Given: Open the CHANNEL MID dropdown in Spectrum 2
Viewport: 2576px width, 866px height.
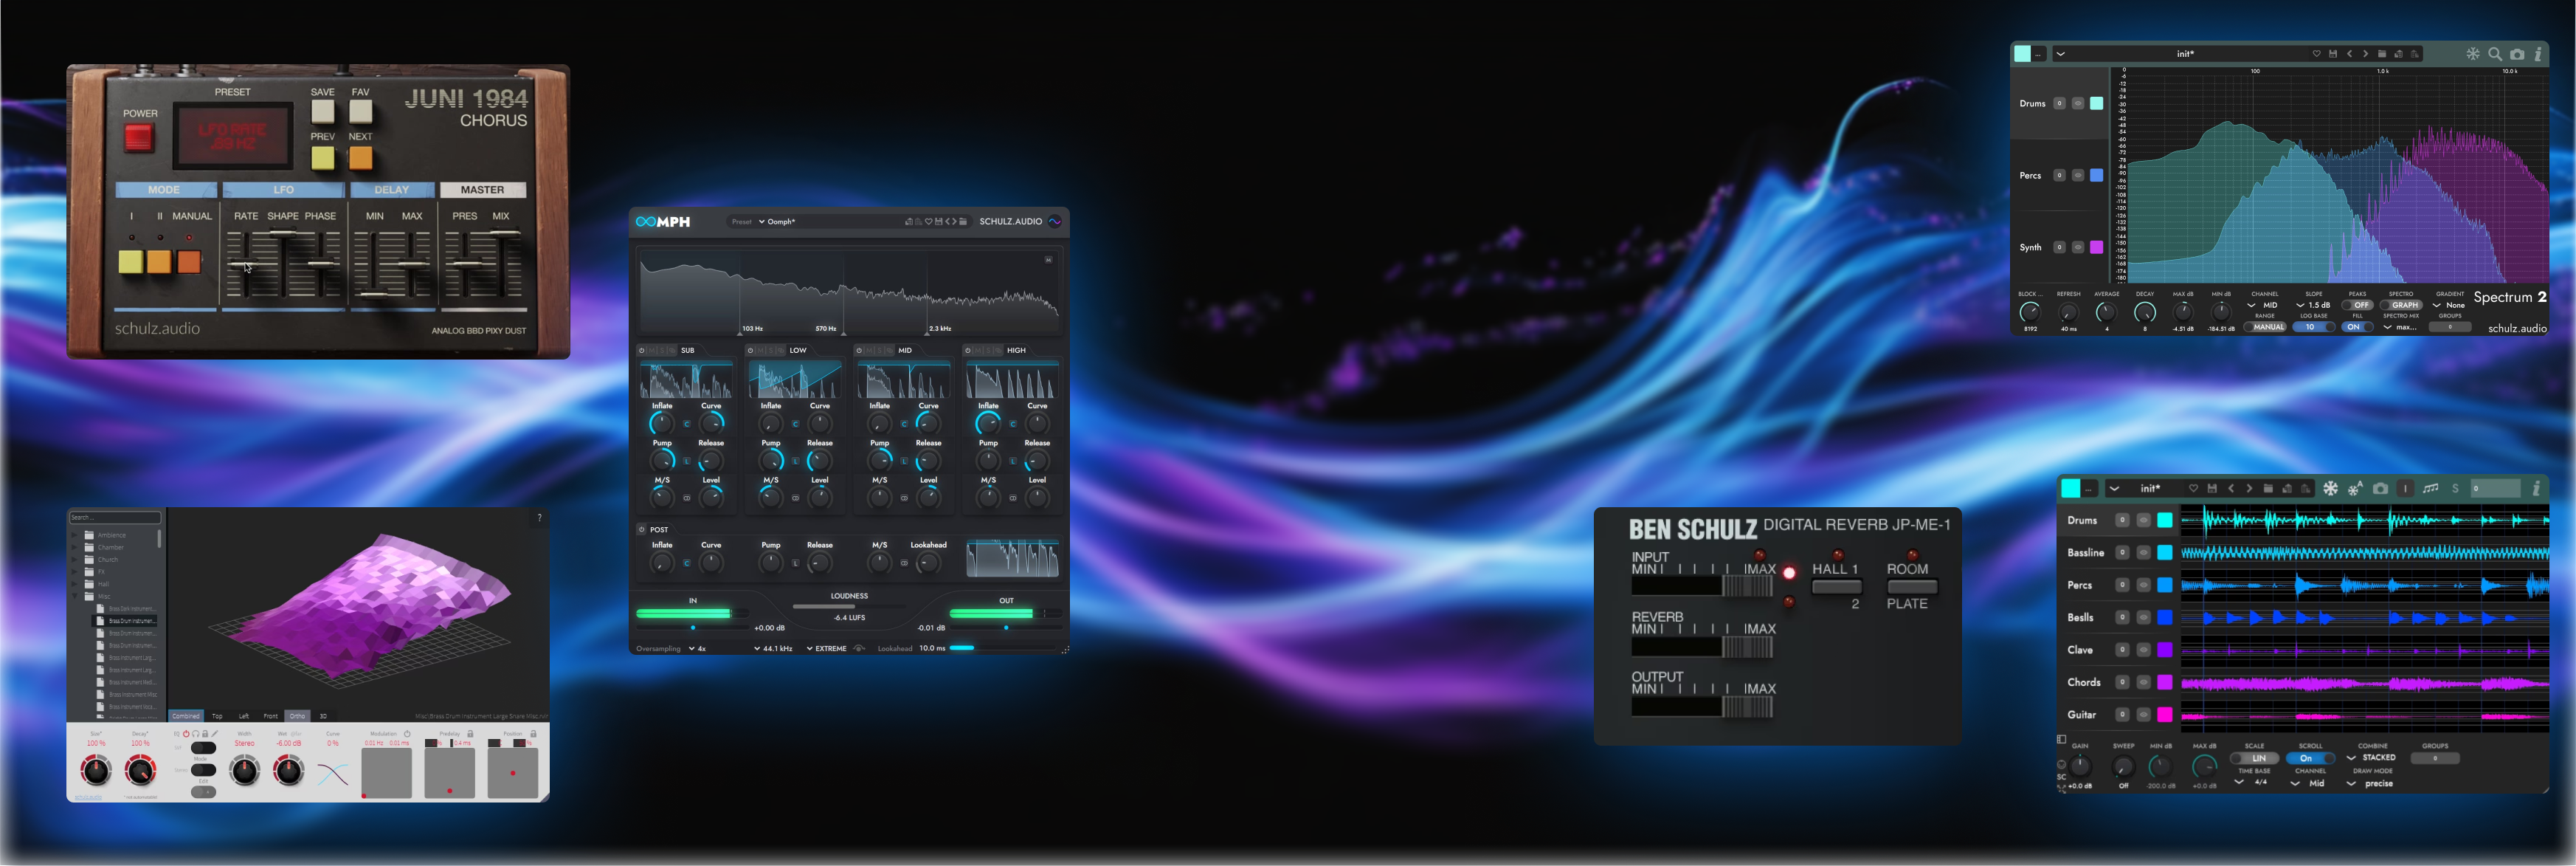Looking at the screenshot, I should tap(2264, 305).
